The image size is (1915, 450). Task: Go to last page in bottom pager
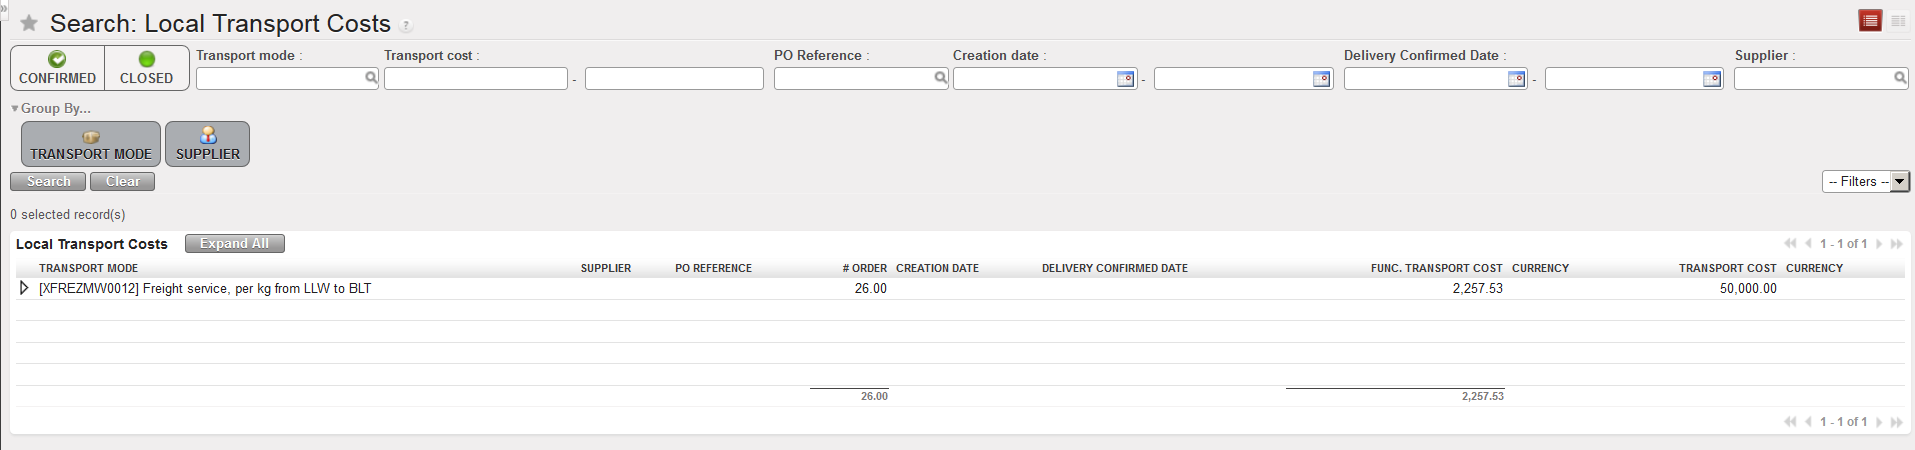(1896, 421)
